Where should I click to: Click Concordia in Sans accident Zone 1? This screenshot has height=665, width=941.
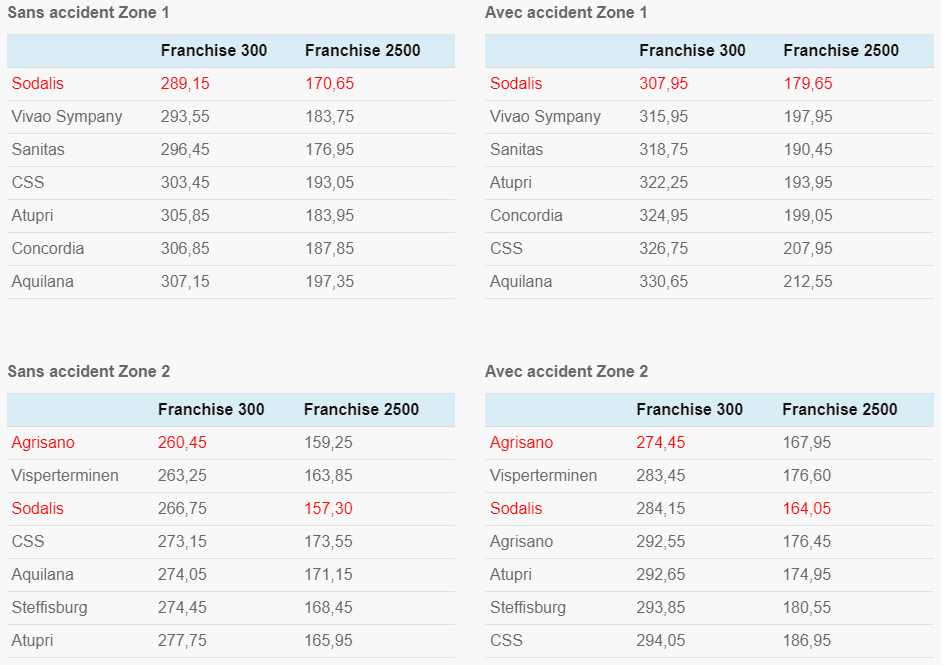tap(47, 248)
